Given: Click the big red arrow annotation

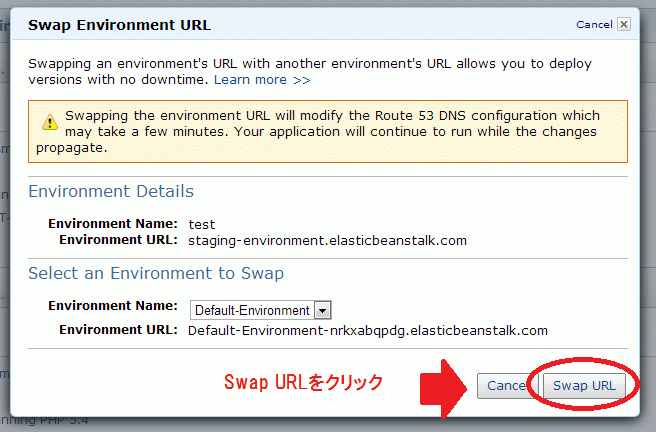Looking at the screenshot, I should pyautogui.click(x=443, y=389).
